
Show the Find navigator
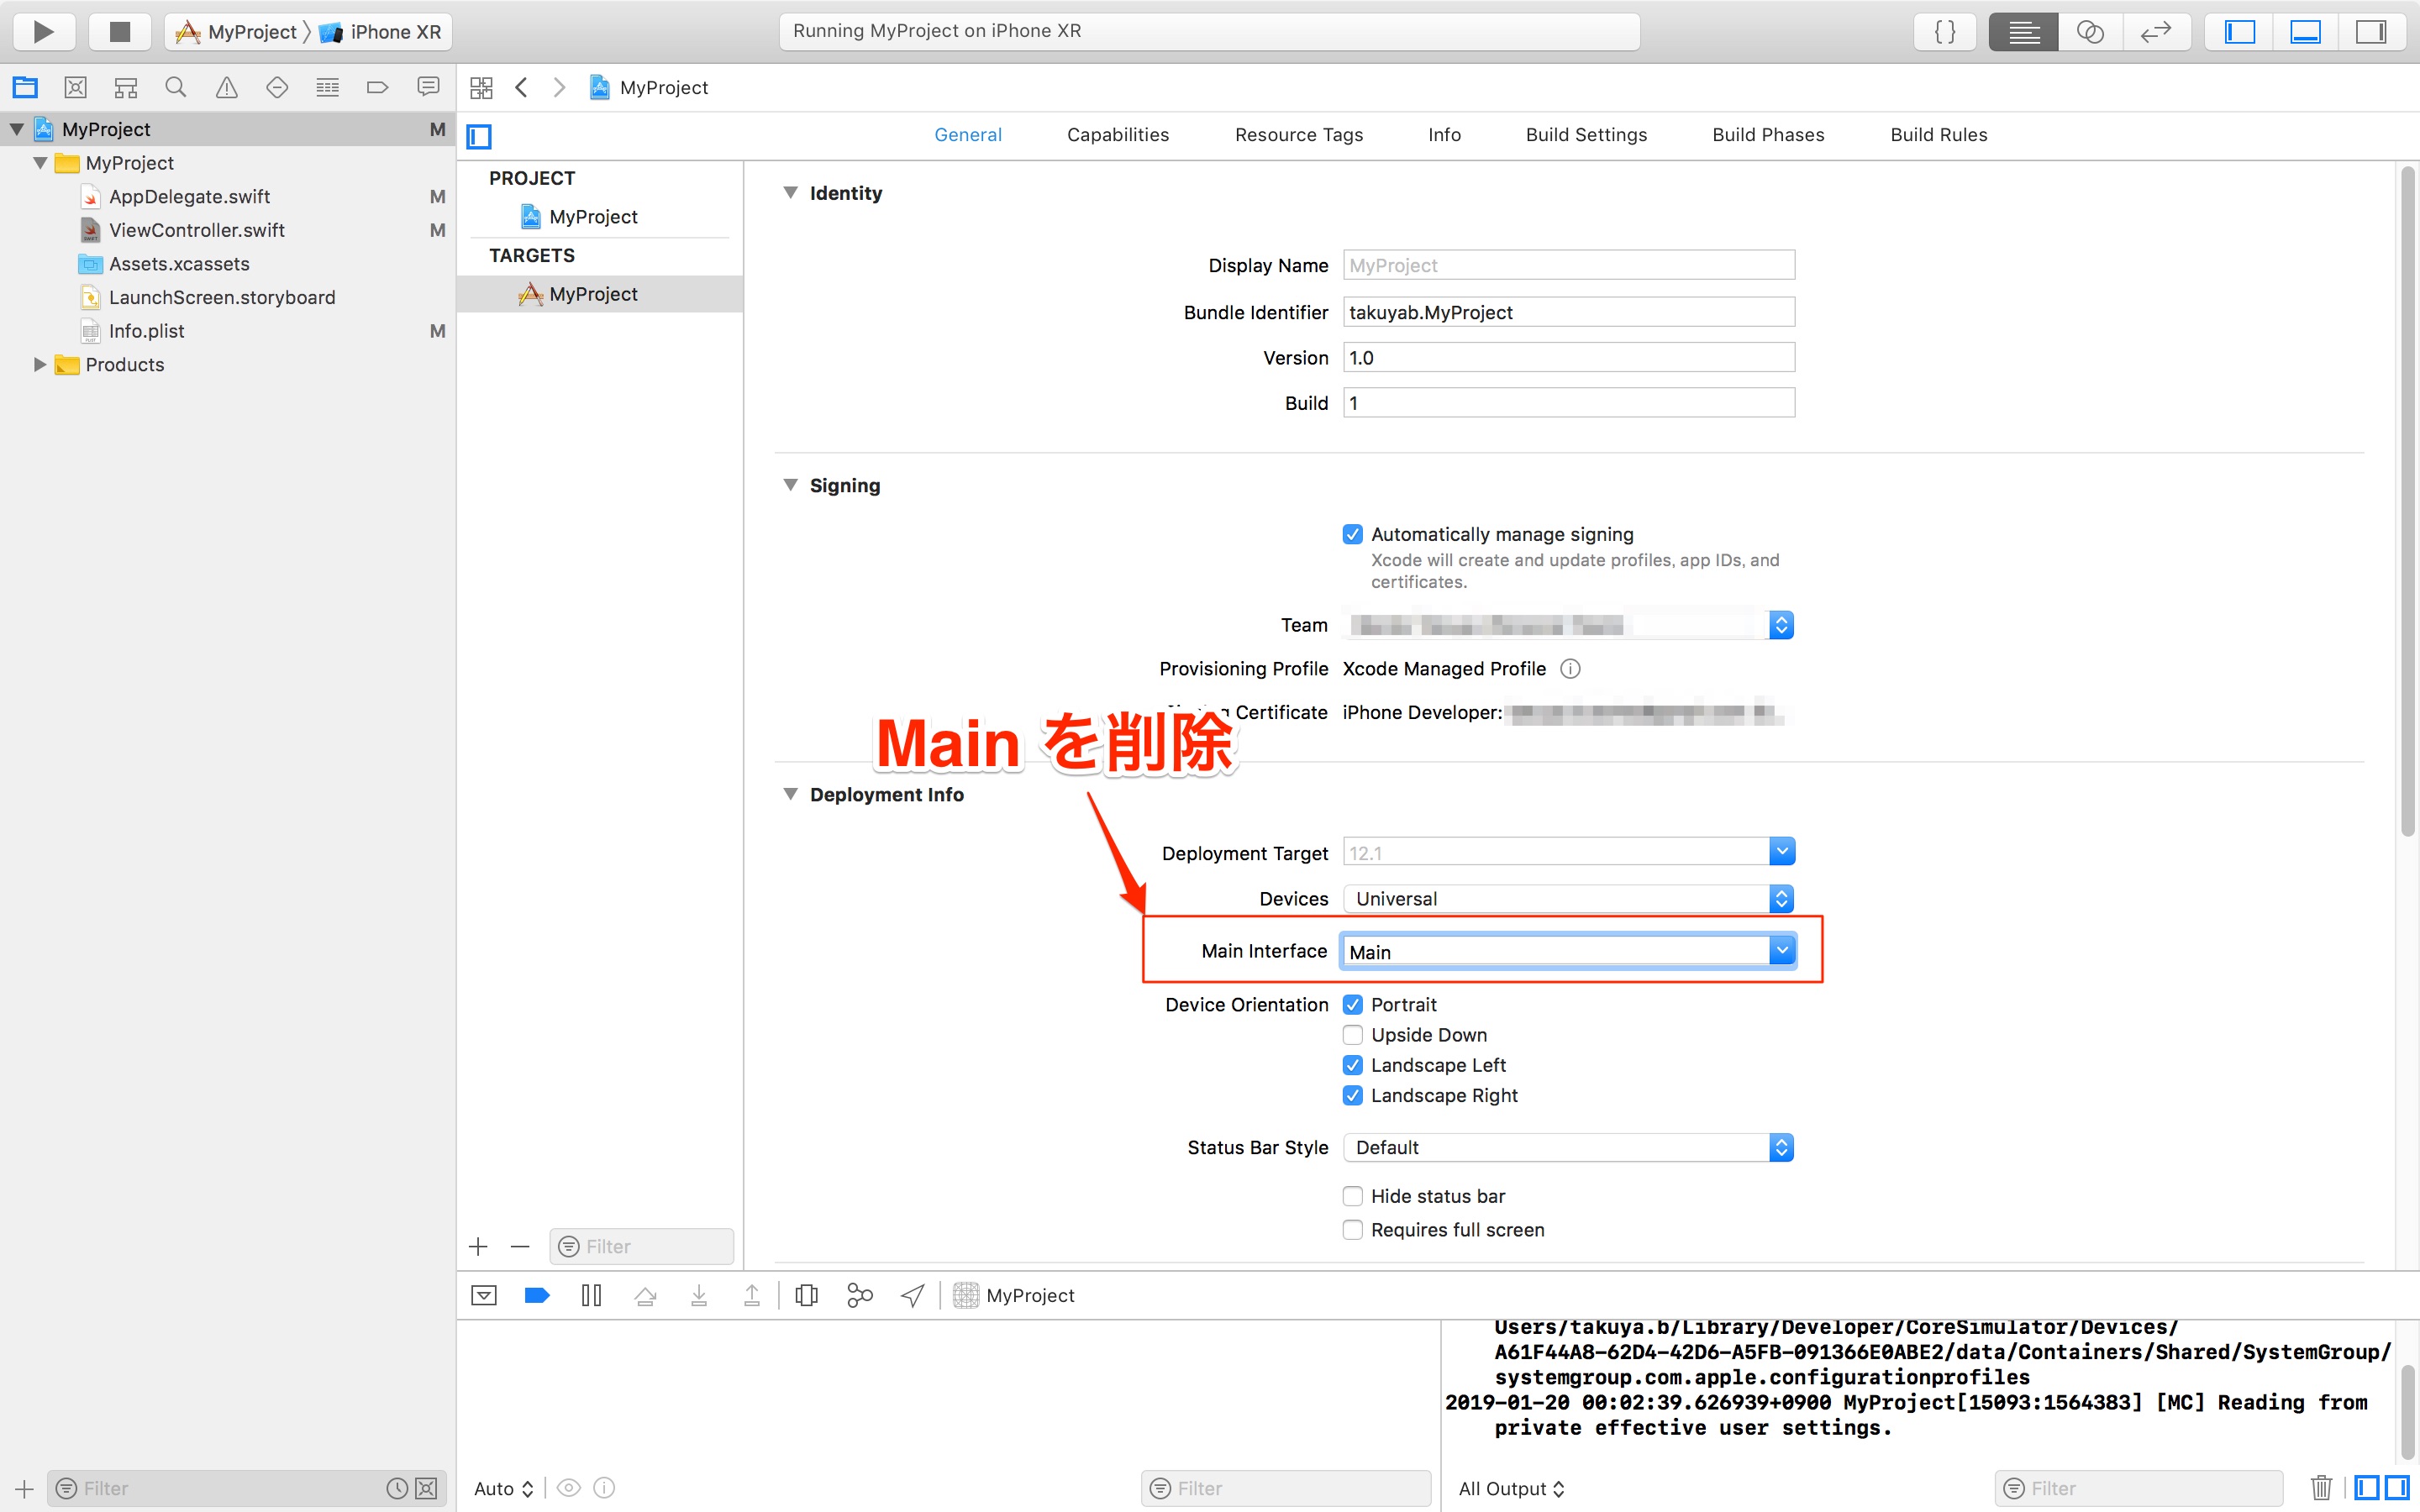176,88
